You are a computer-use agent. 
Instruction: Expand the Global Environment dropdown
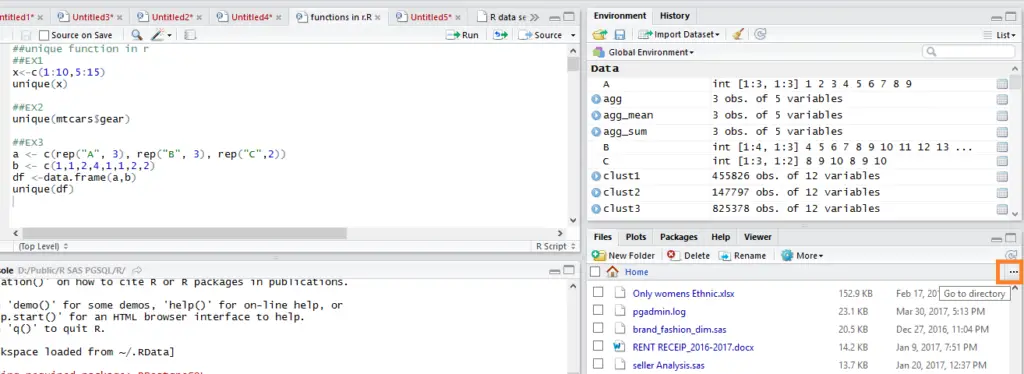[x=643, y=52]
